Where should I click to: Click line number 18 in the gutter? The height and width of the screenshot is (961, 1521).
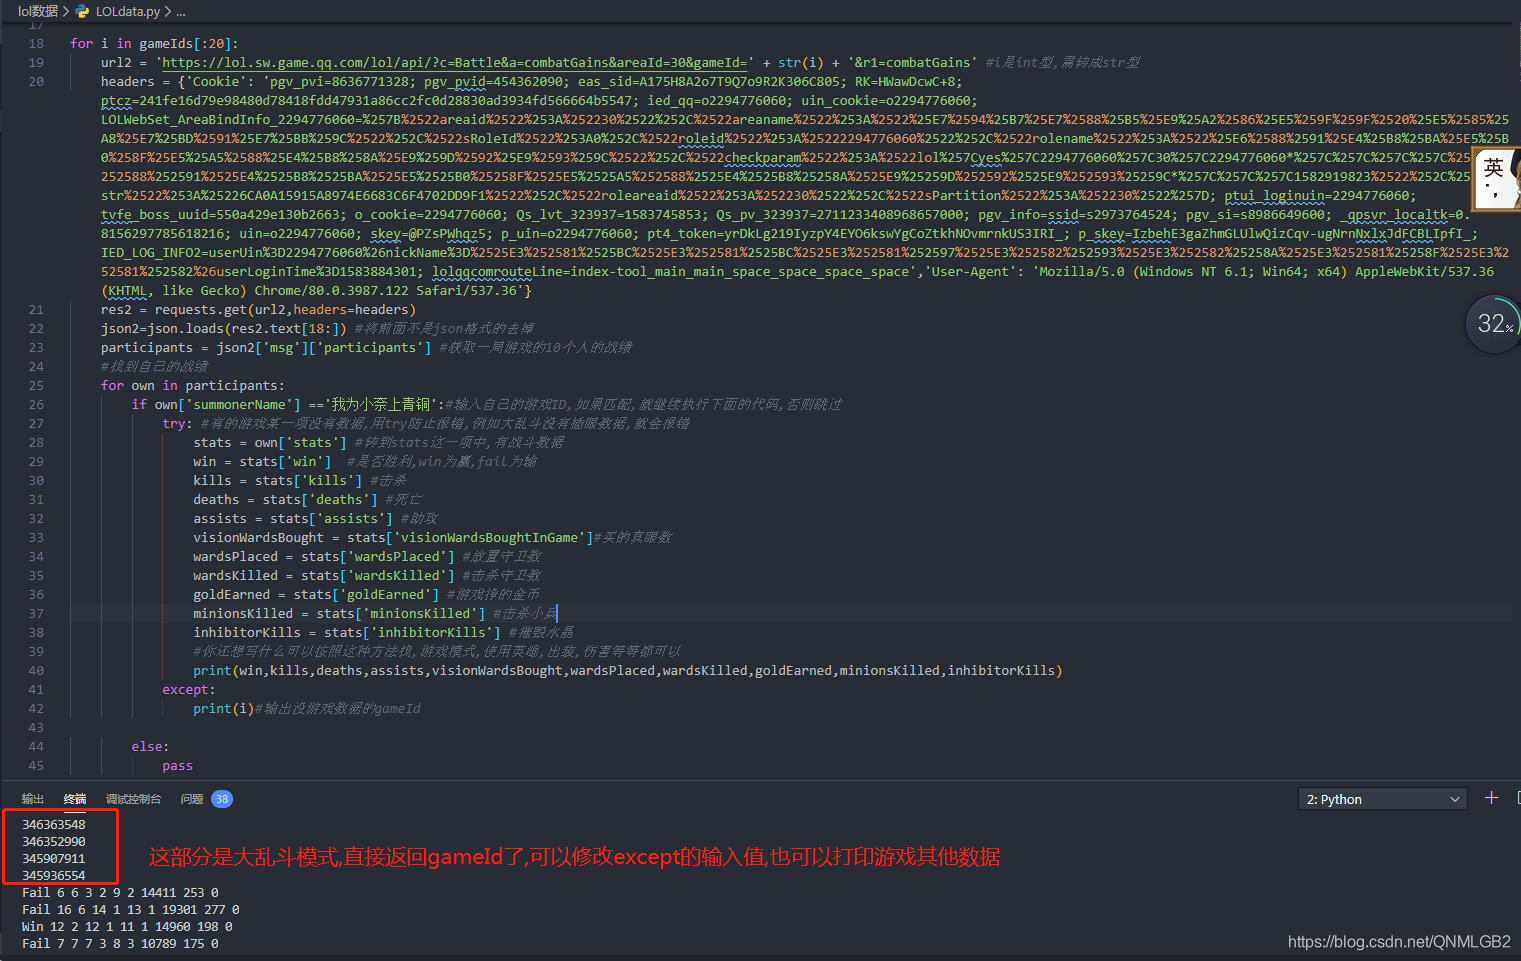36,43
